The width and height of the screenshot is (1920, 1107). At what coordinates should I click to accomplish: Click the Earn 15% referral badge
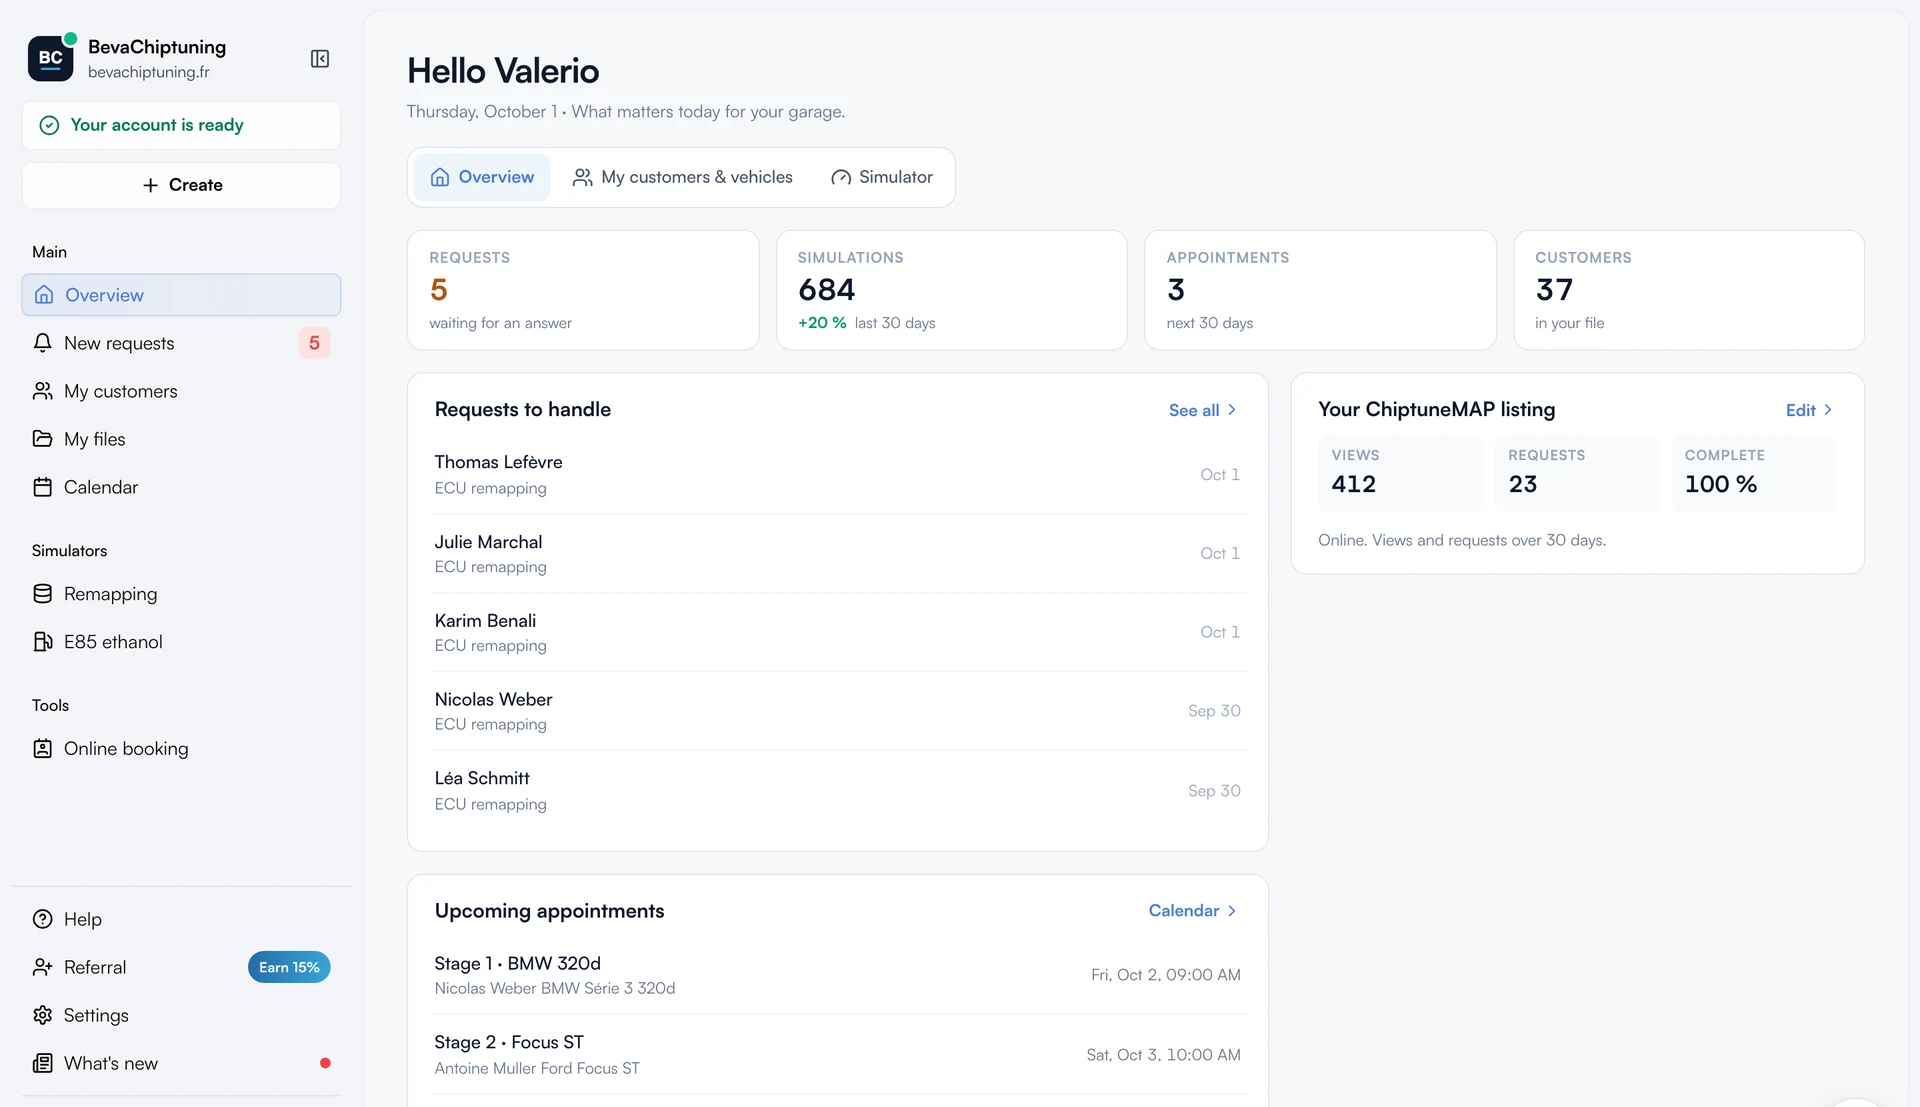point(289,967)
